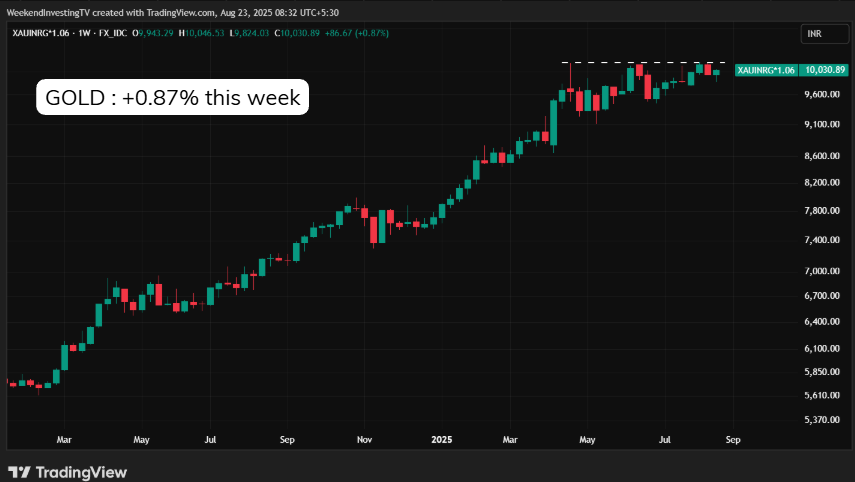The width and height of the screenshot is (855, 482).
Task: Click the 7,400.00 price axis label
Action: [822, 240]
